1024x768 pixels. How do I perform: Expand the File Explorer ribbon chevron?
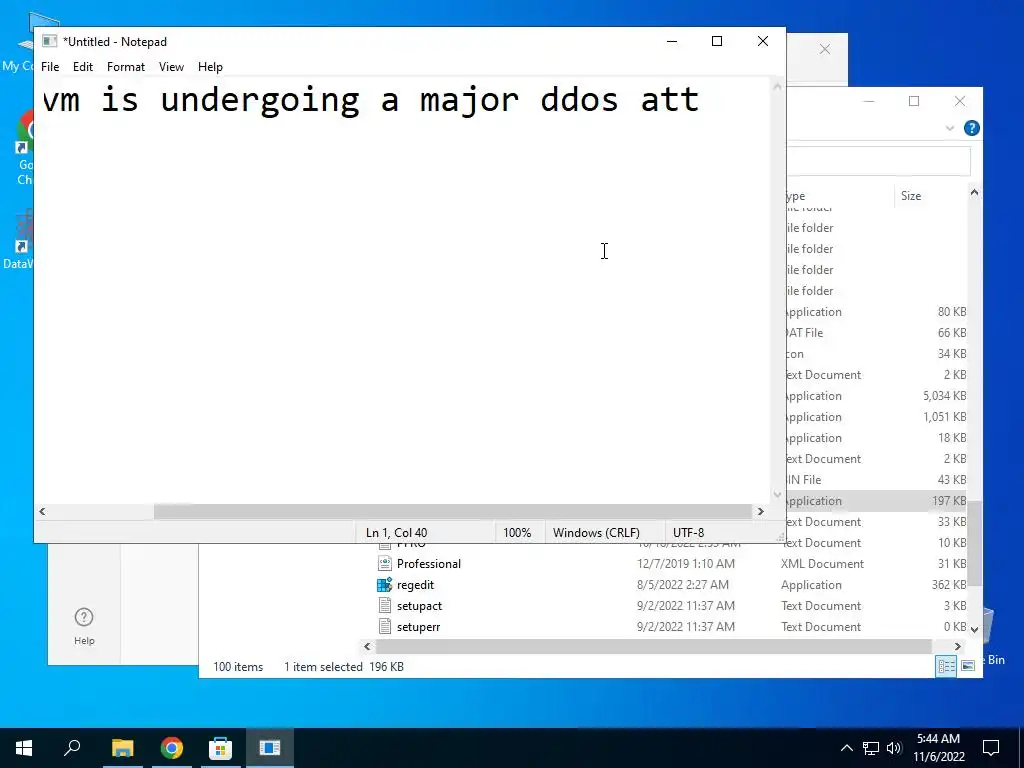click(x=950, y=128)
